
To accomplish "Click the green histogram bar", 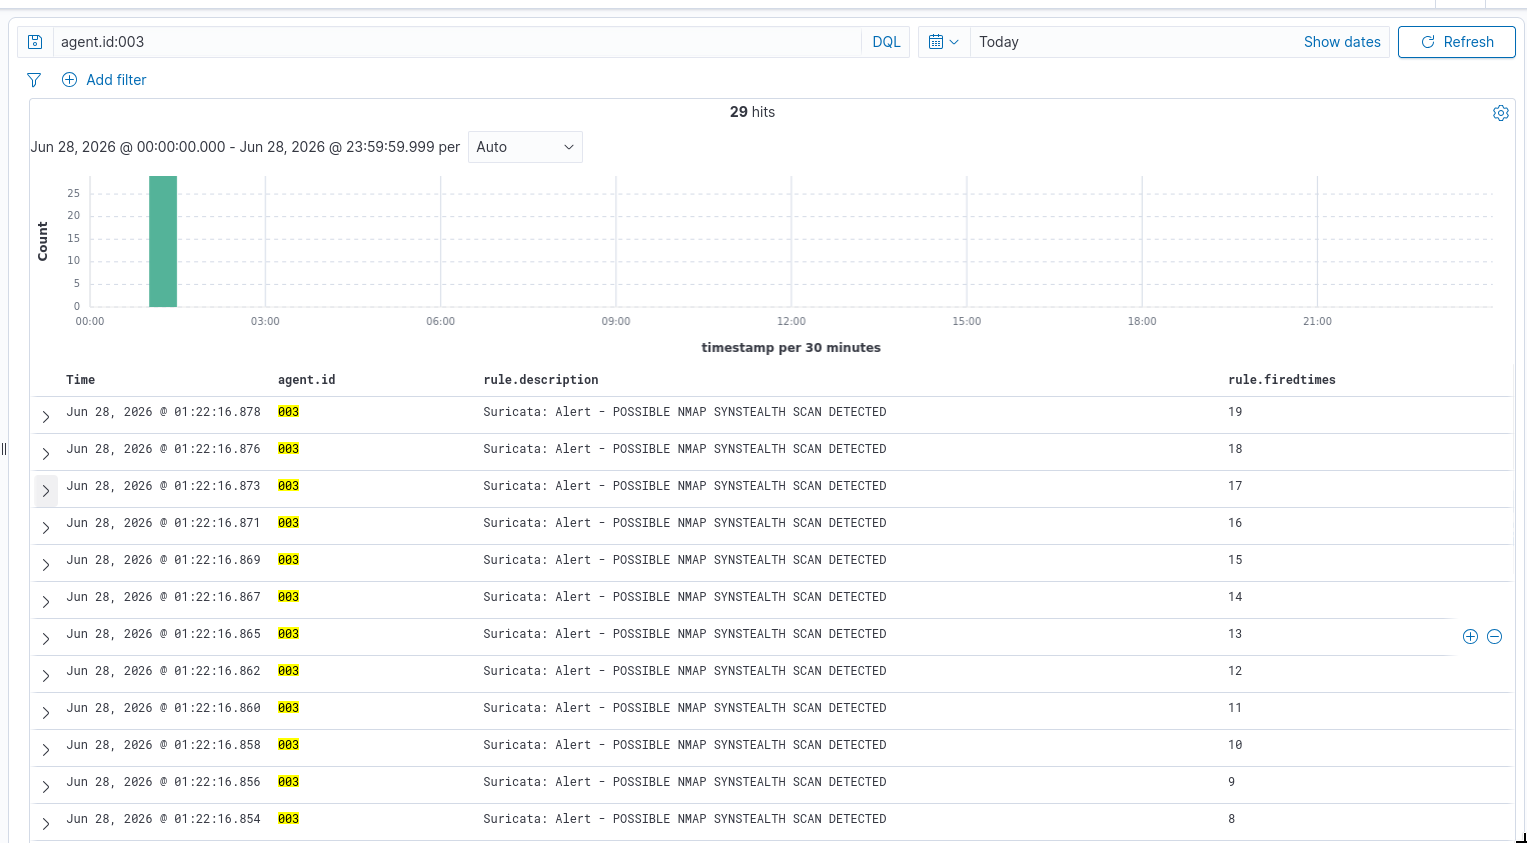I will [163, 241].
